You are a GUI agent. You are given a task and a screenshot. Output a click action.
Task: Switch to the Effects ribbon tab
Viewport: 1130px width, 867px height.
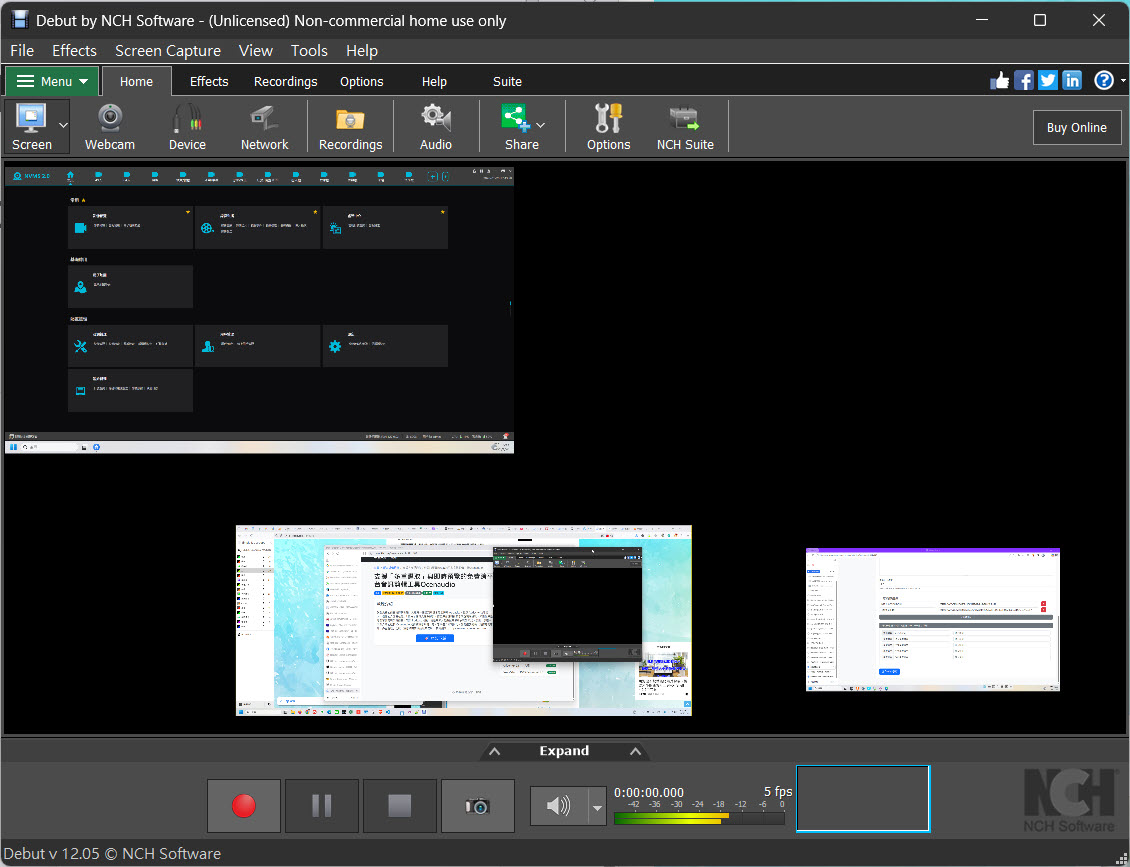tap(209, 81)
